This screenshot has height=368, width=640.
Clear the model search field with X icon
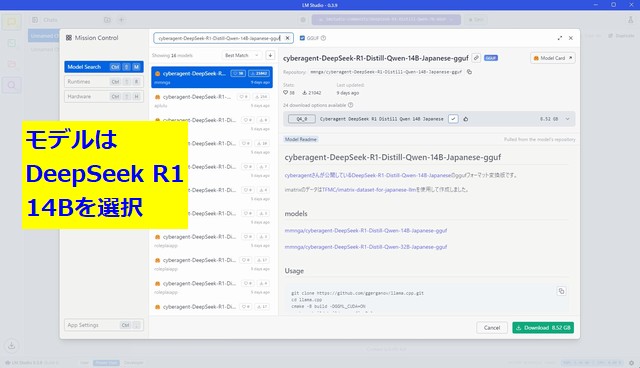click(x=287, y=38)
